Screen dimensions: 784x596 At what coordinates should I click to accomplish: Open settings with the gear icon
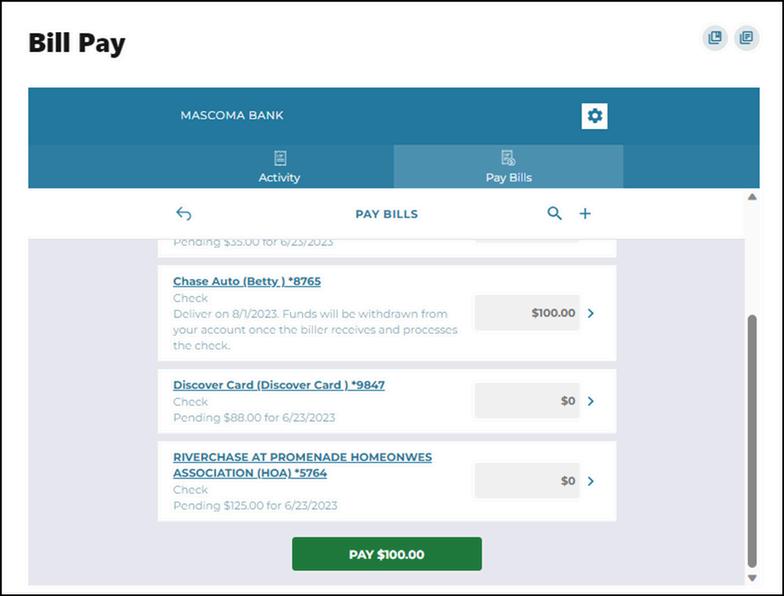click(595, 116)
